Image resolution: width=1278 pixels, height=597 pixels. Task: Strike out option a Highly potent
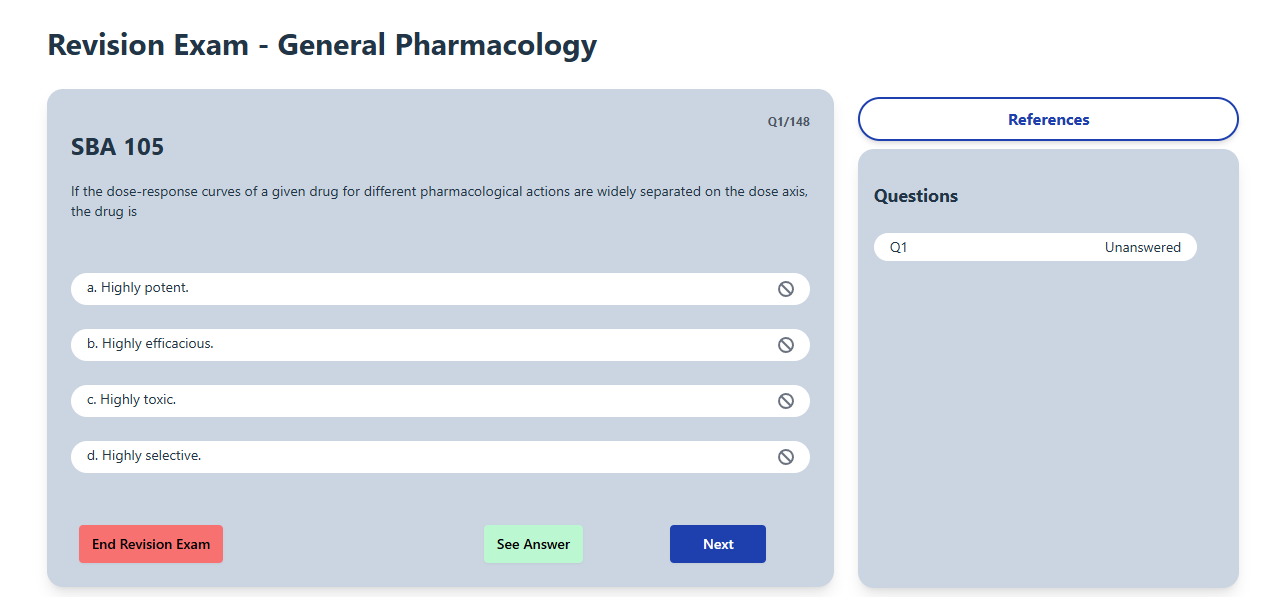(x=786, y=289)
